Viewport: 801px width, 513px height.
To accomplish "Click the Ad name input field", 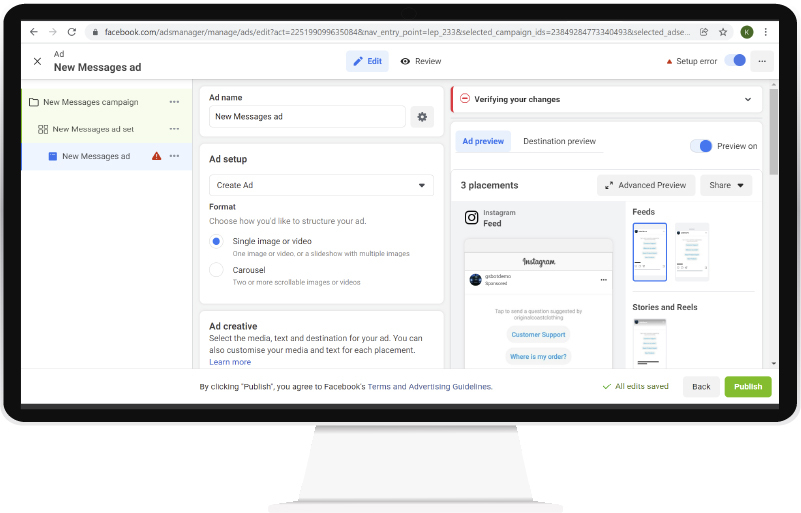I will [307, 116].
